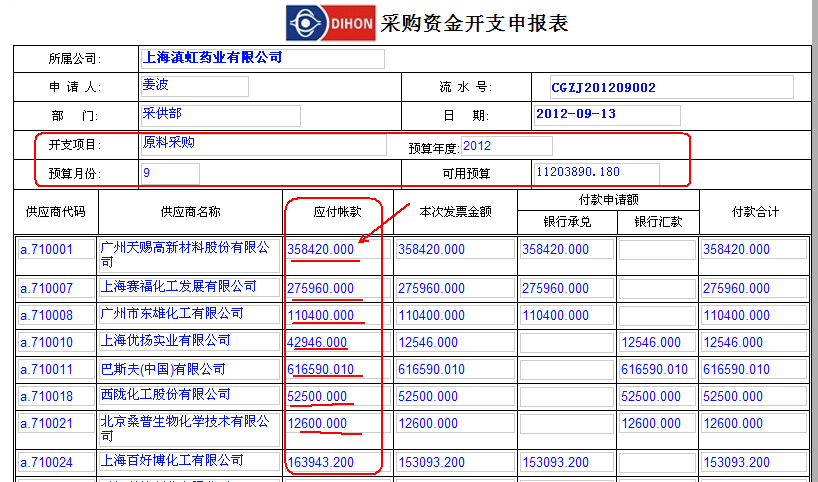Click empty 银行汇款 field for a.710001
Screen dimensions: 818x482
tap(657, 249)
